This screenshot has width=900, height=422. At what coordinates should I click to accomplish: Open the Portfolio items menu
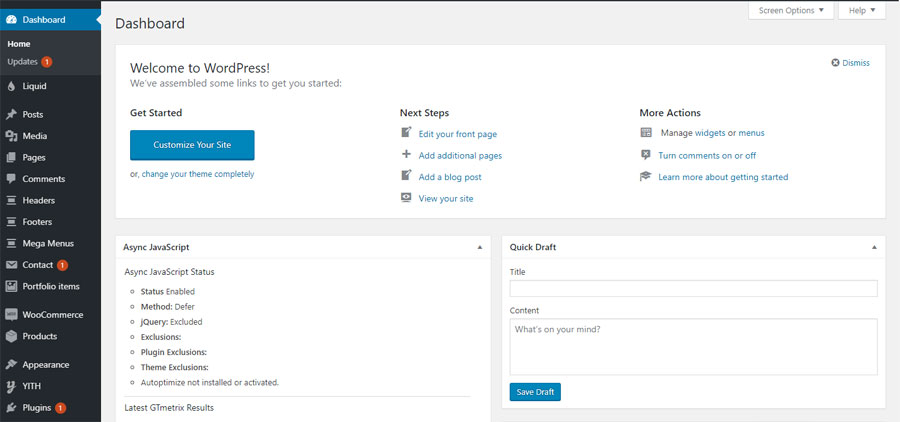click(x=51, y=286)
